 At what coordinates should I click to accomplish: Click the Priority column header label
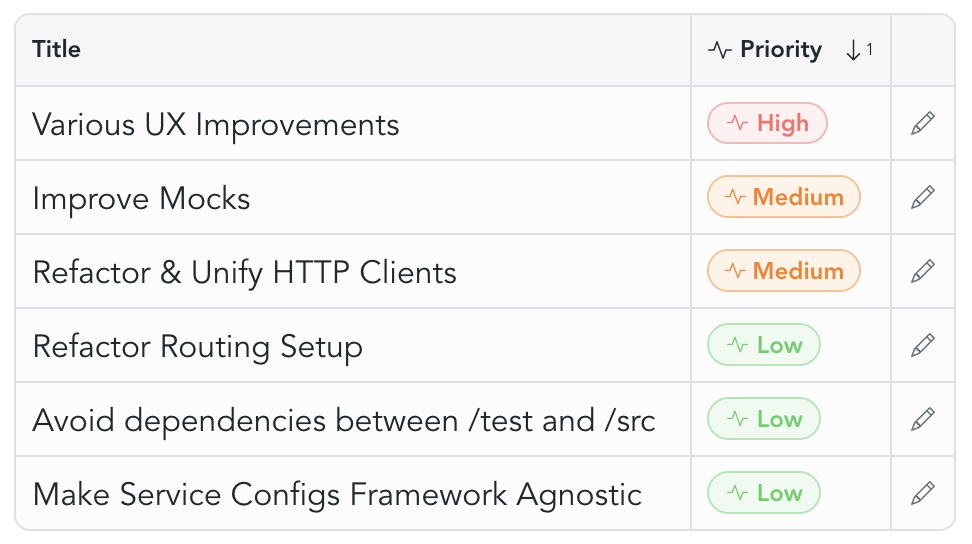781,50
